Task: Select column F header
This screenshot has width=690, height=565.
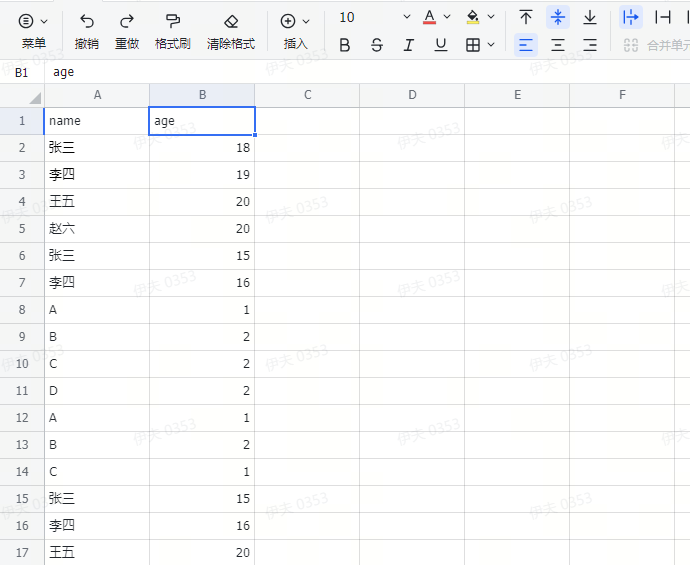Action: point(622,95)
